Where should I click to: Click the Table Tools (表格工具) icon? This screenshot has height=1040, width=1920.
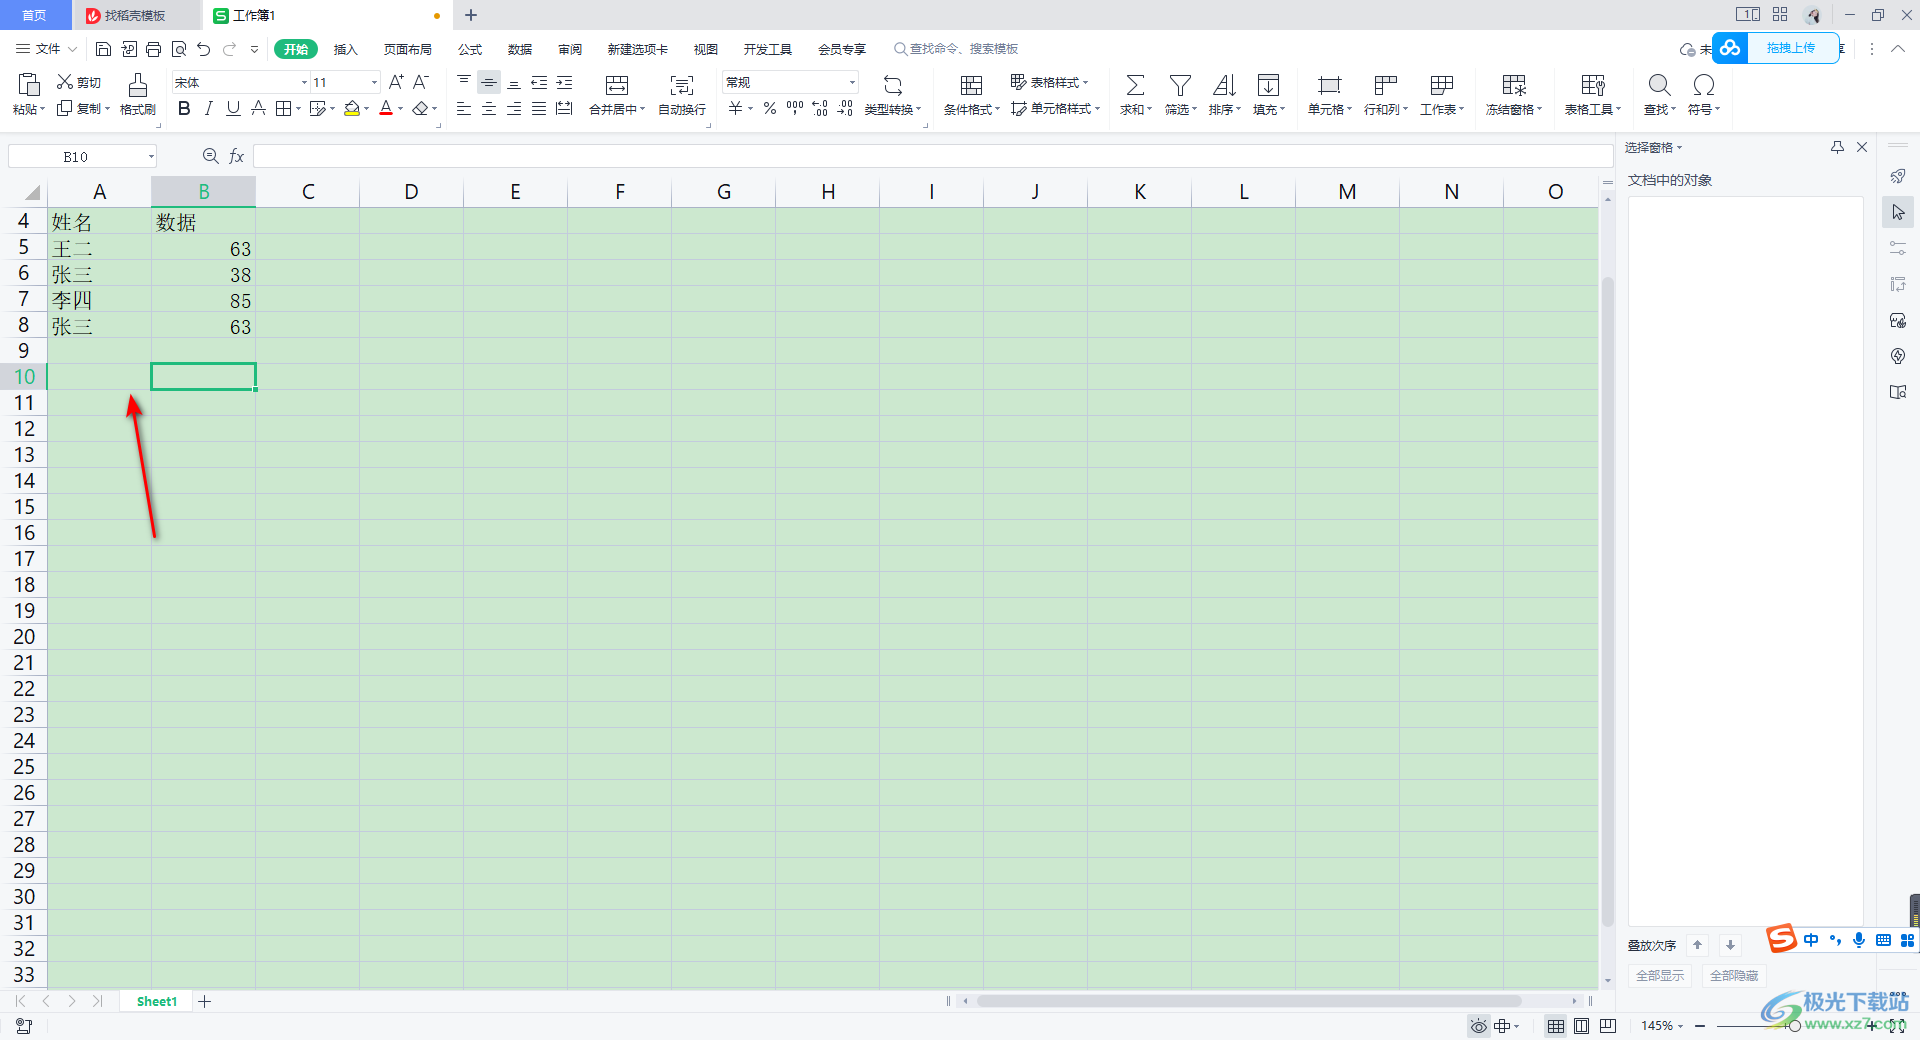[1593, 85]
